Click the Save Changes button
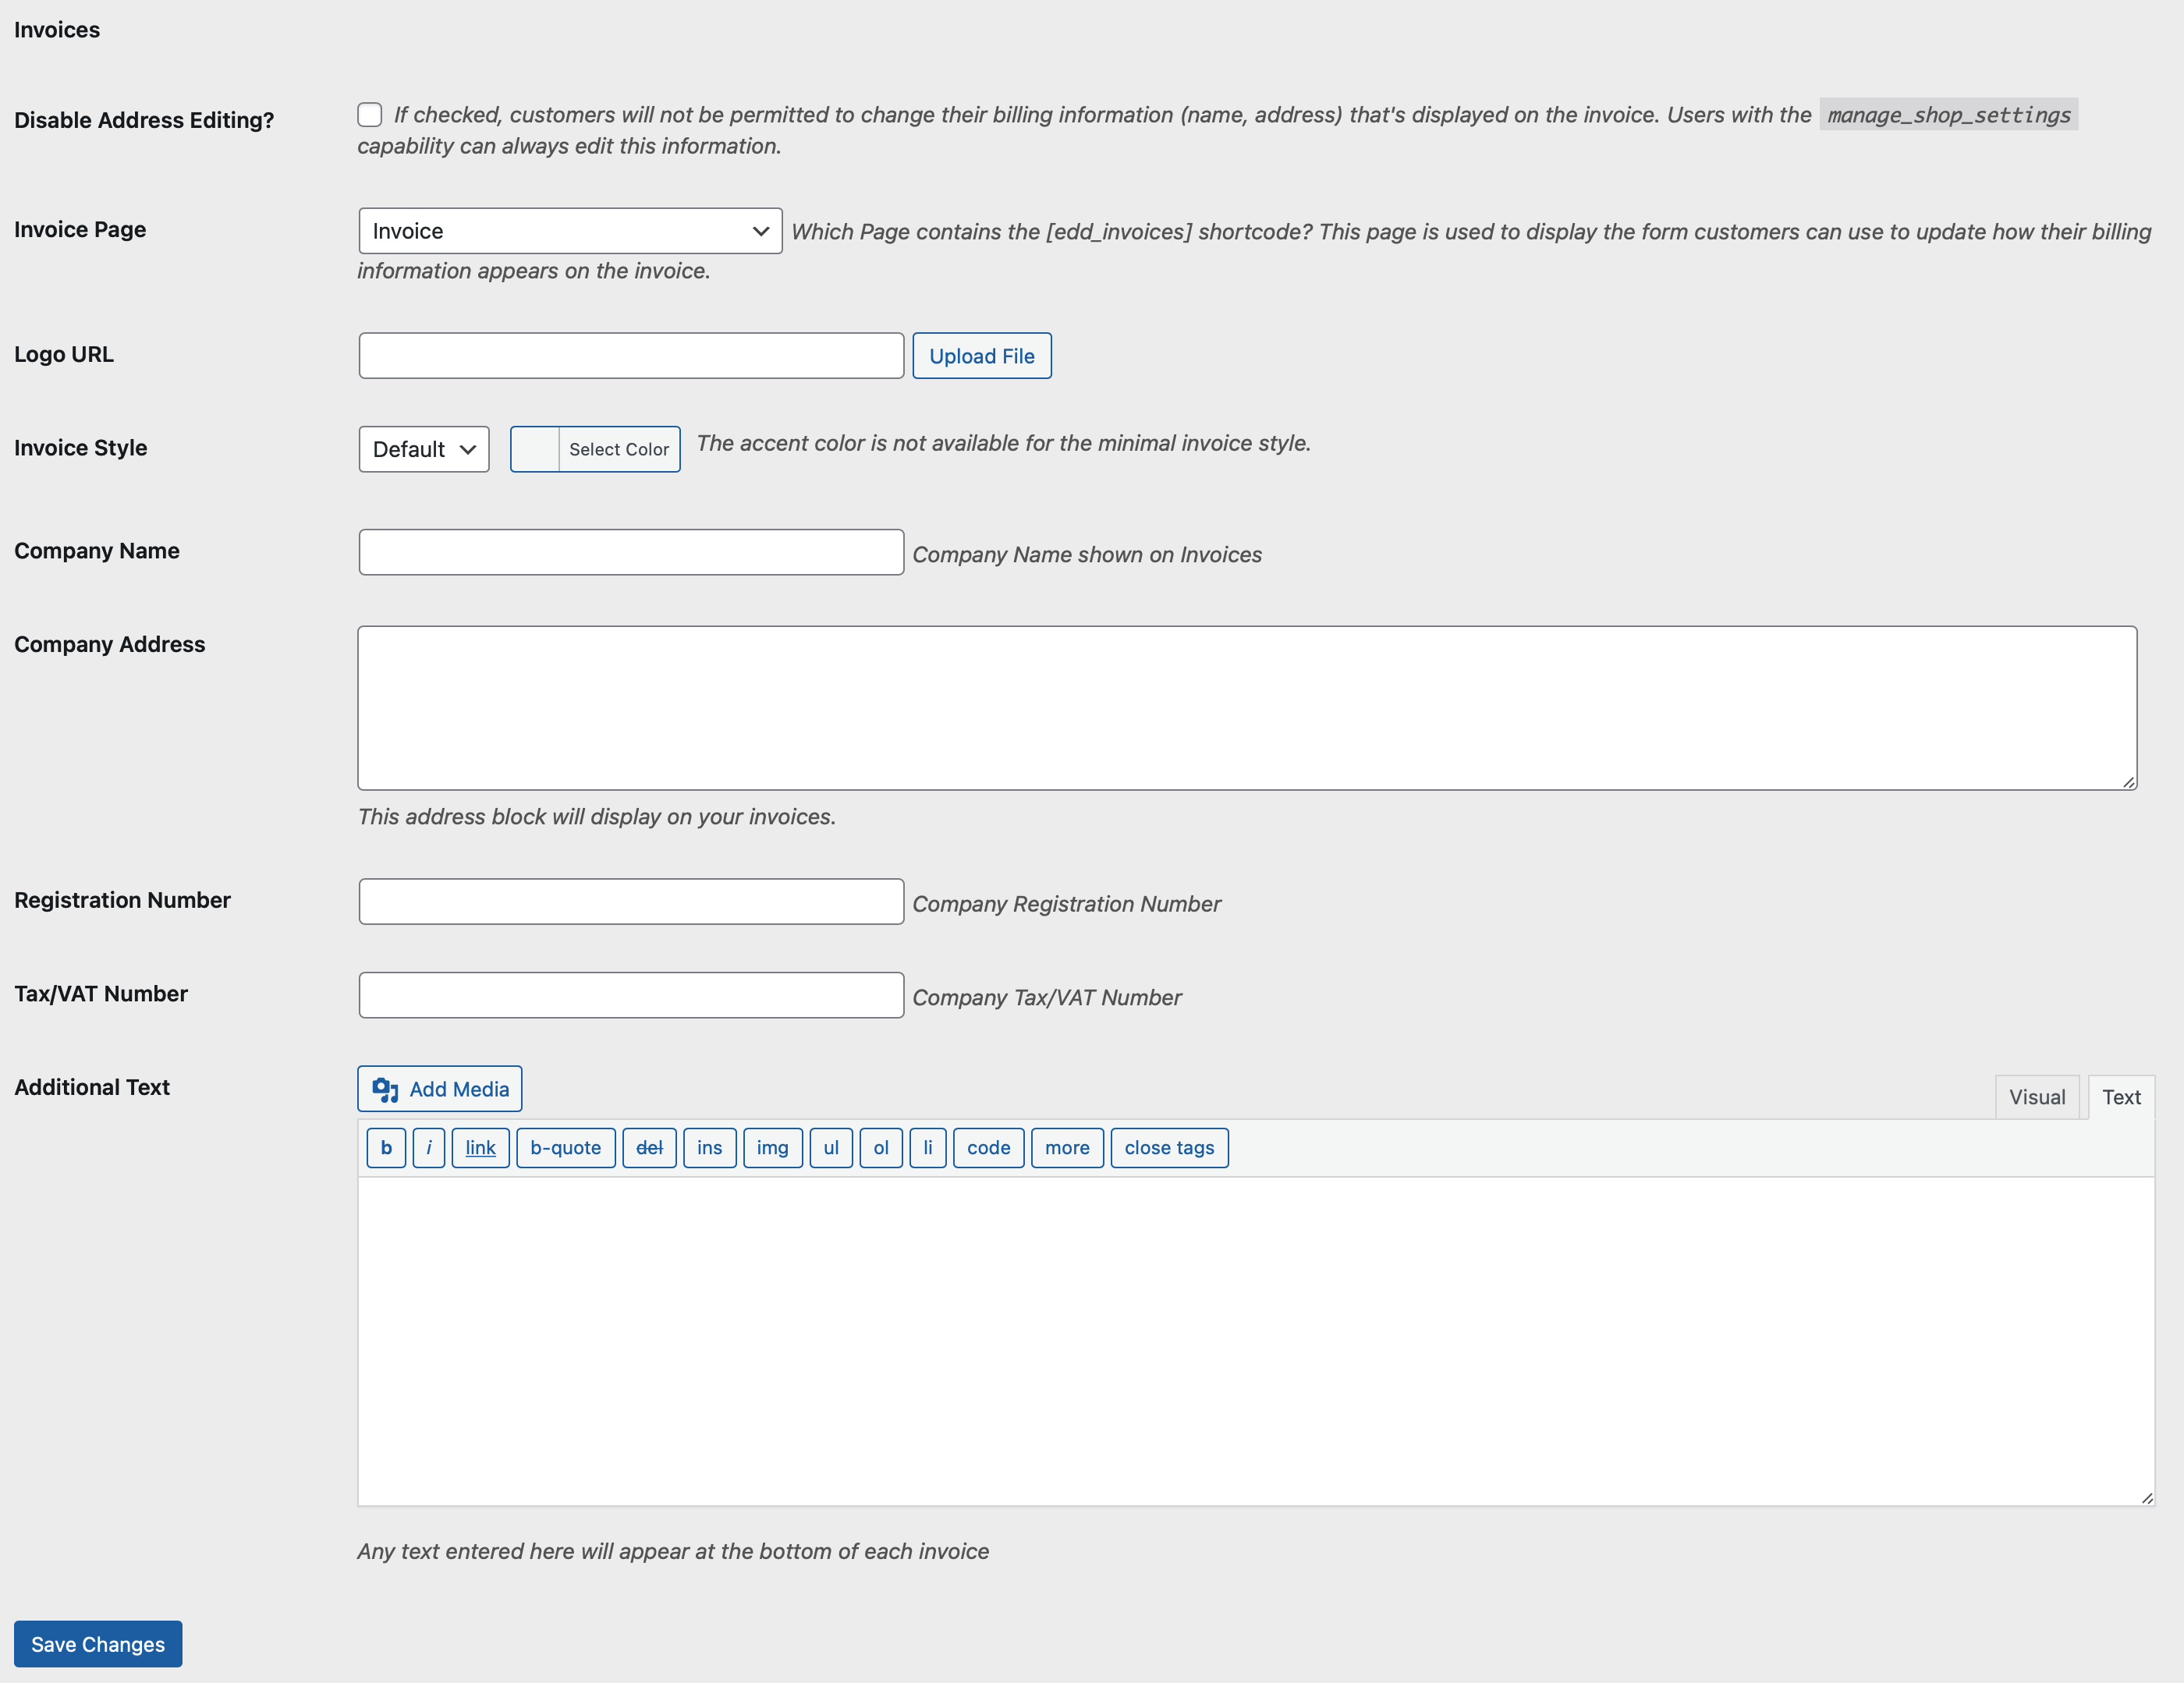Screen dimensions: 2184x1683 (x=98, y=1644)
